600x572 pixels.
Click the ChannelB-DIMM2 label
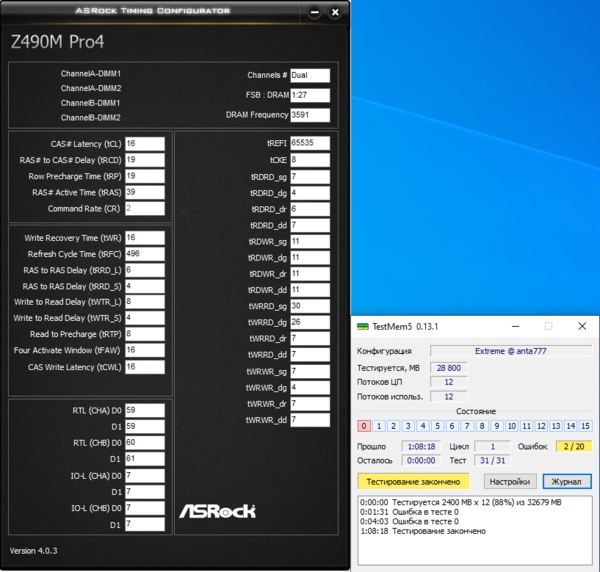point(91,117)
